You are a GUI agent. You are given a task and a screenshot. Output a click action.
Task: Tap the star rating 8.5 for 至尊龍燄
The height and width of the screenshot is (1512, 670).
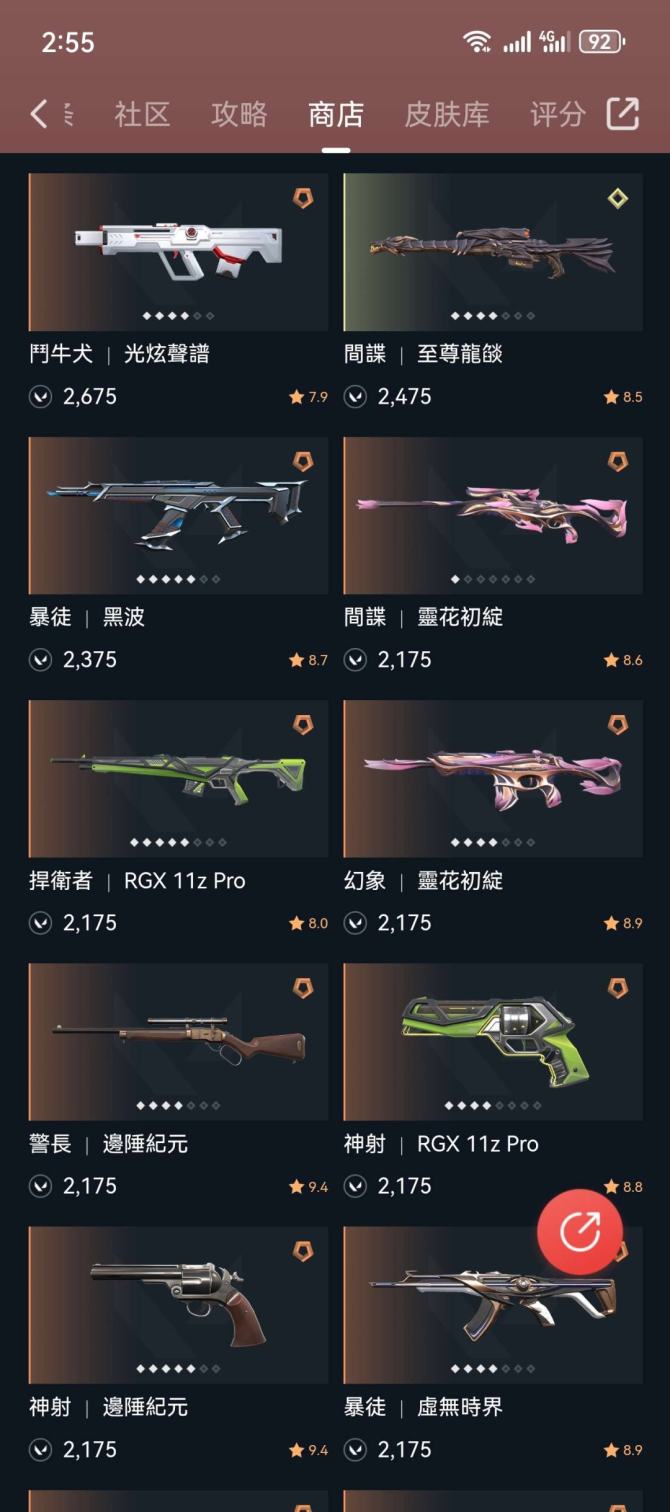pyautogui.click(x=623, y=397)
